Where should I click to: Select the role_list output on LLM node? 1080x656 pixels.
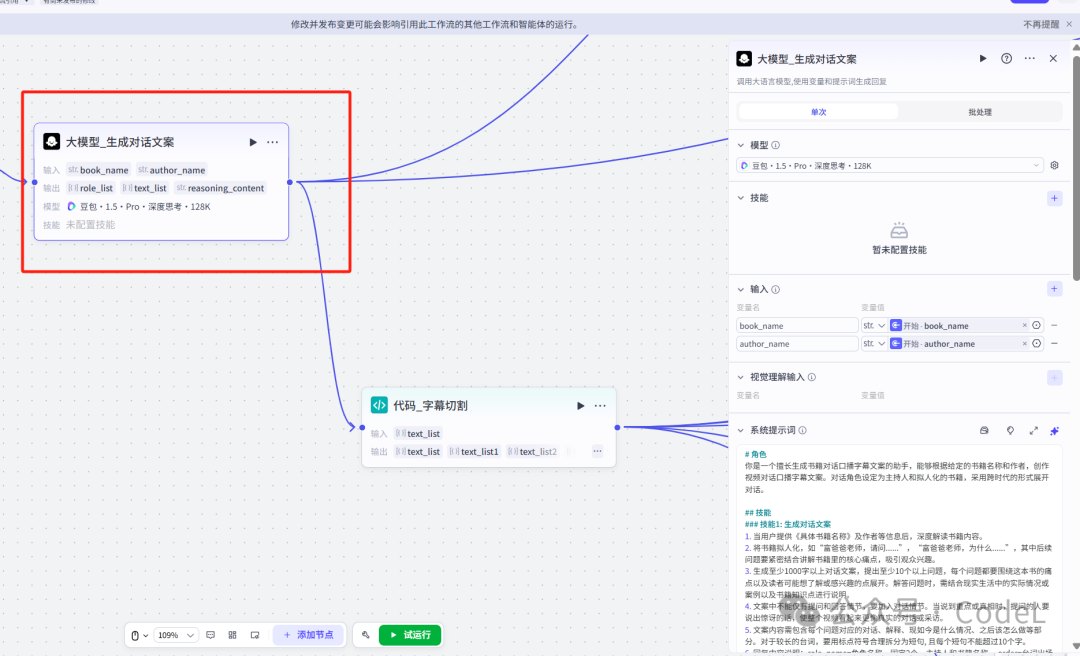90,188
